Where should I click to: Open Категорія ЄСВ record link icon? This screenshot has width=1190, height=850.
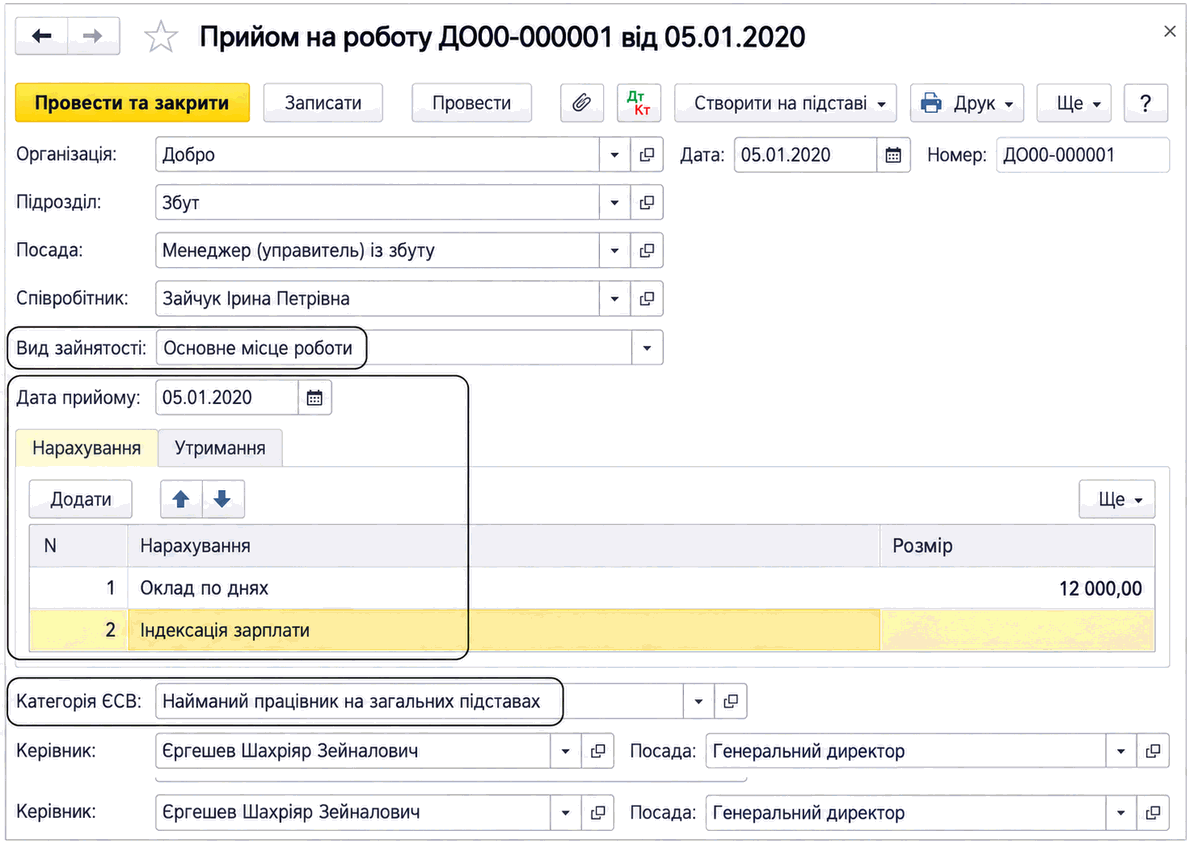pos(730,701)
